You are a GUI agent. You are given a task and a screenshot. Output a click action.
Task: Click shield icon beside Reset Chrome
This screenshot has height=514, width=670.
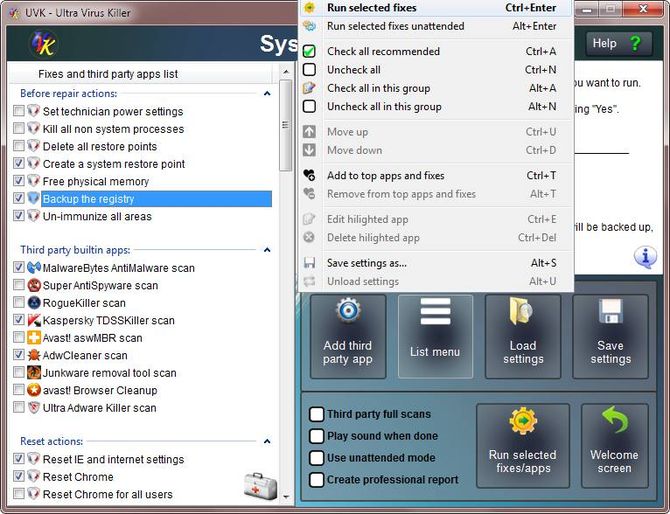[34, 477]
